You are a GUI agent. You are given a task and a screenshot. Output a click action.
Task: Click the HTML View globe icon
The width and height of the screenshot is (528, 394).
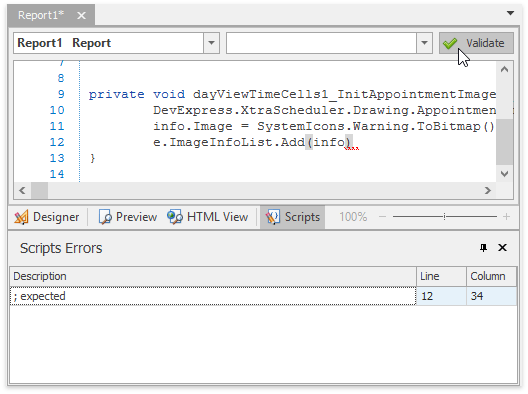pos(174,217)
